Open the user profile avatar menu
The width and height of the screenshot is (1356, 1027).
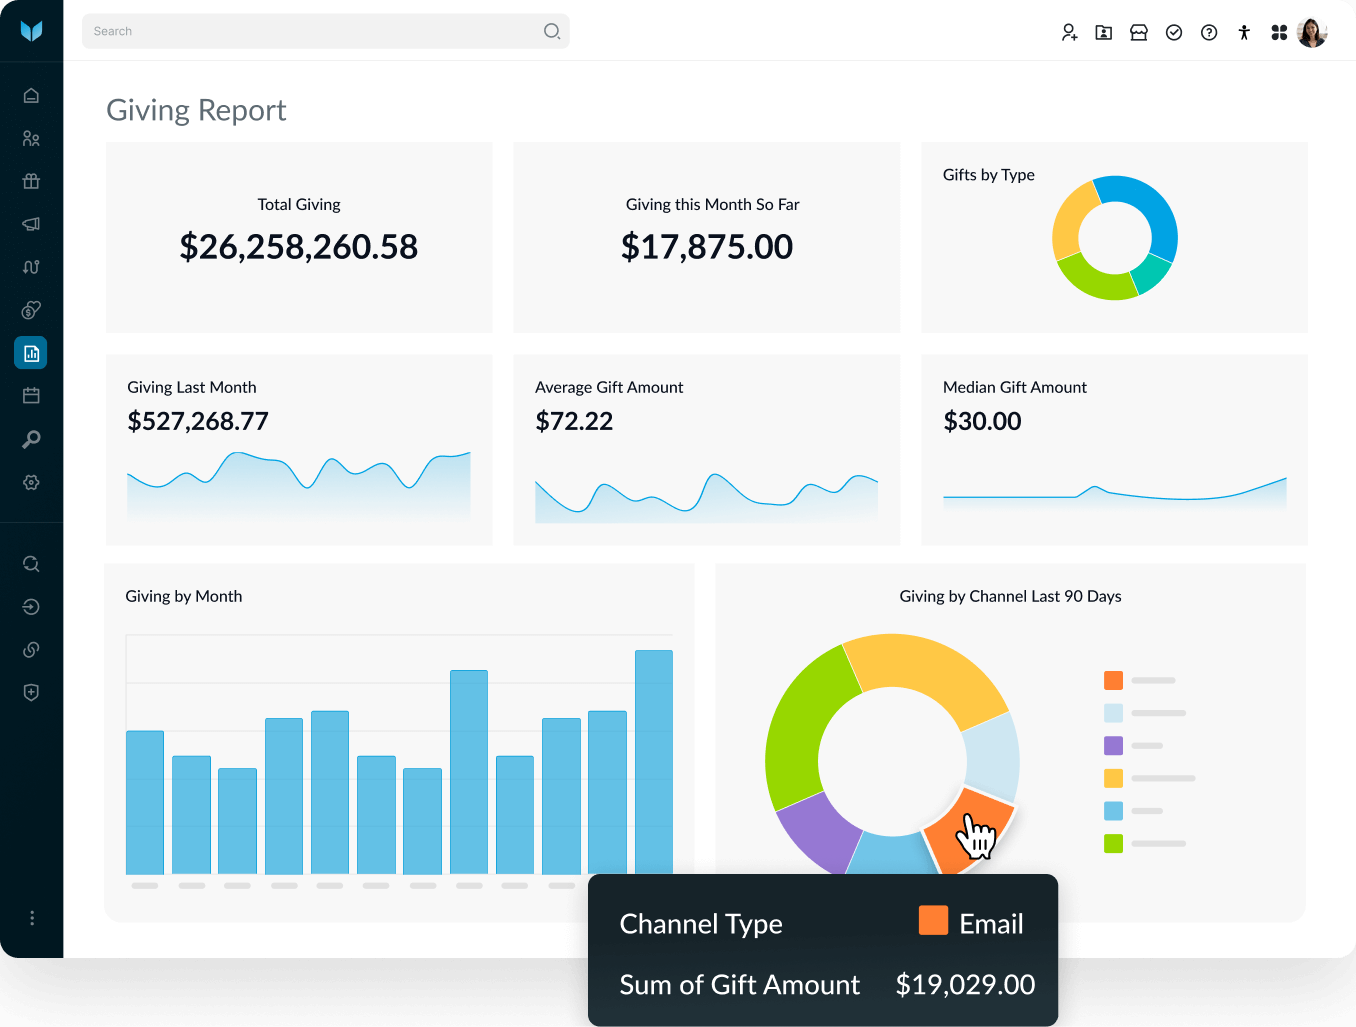tap(1311, 33)
